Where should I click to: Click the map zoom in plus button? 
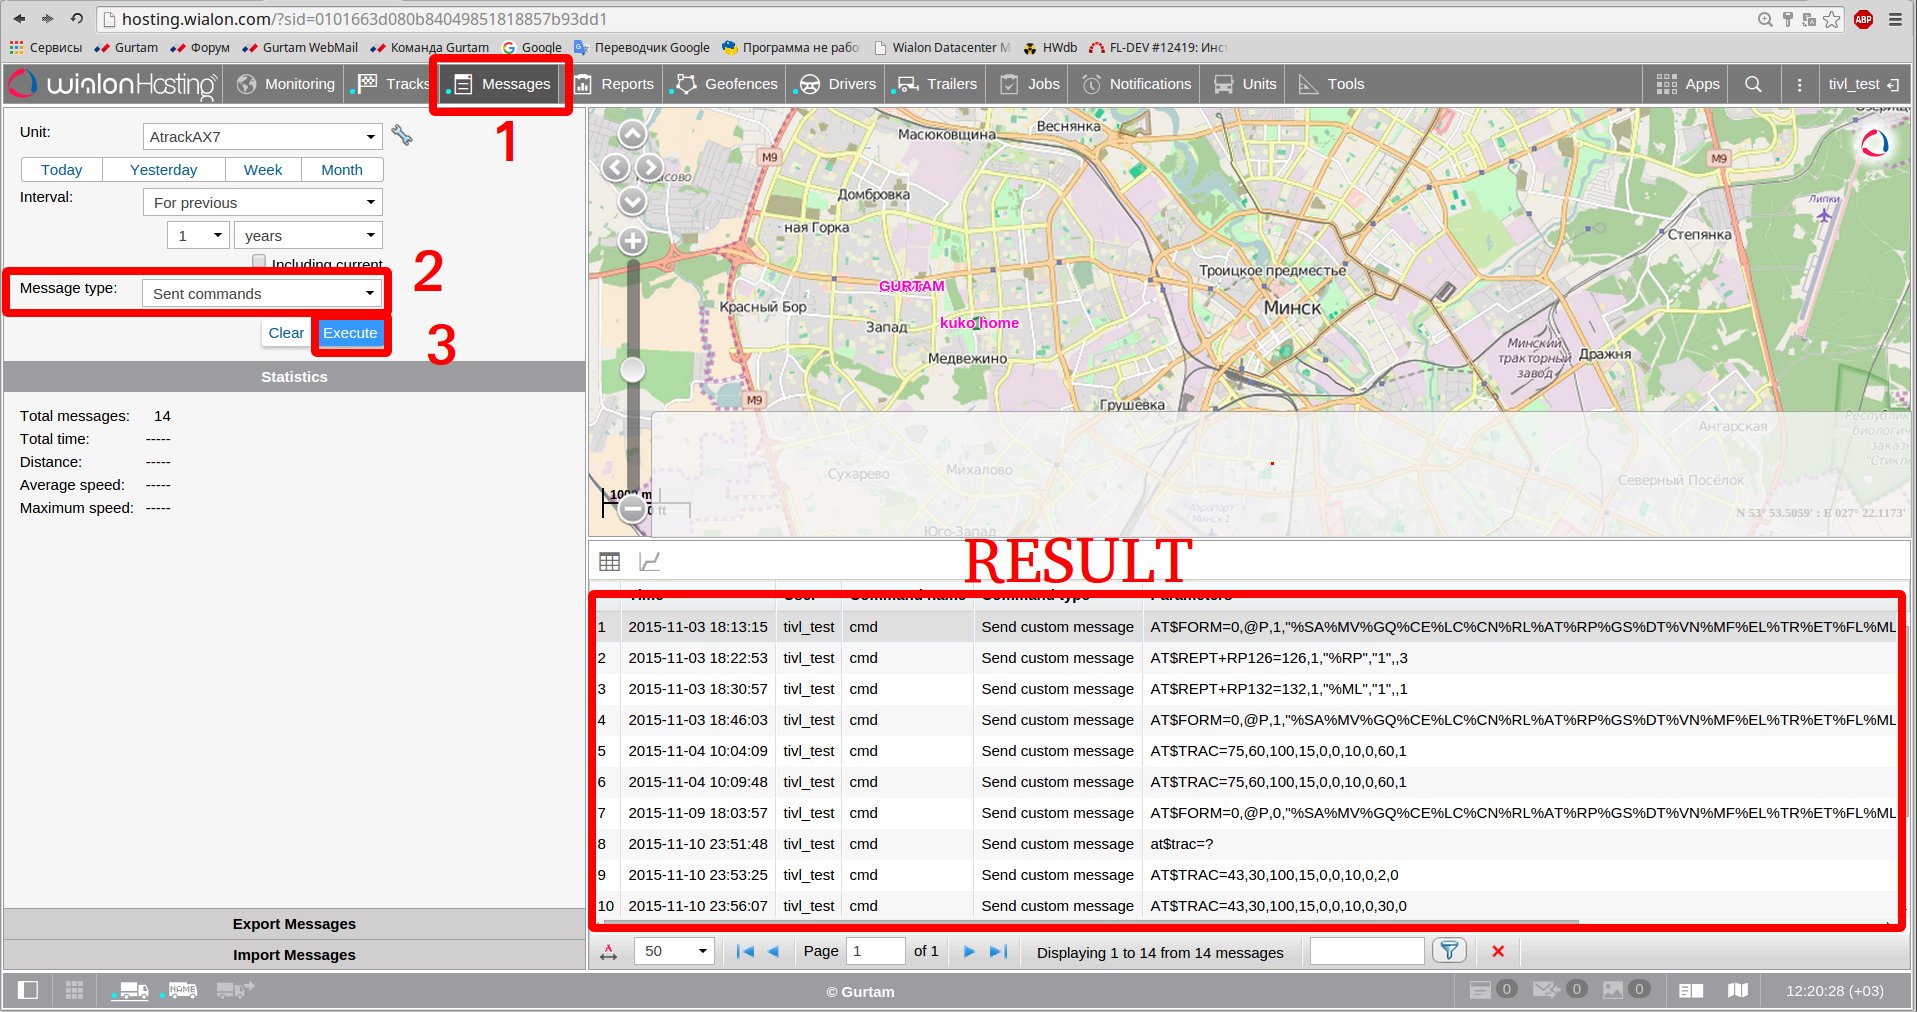pos(632,241)
